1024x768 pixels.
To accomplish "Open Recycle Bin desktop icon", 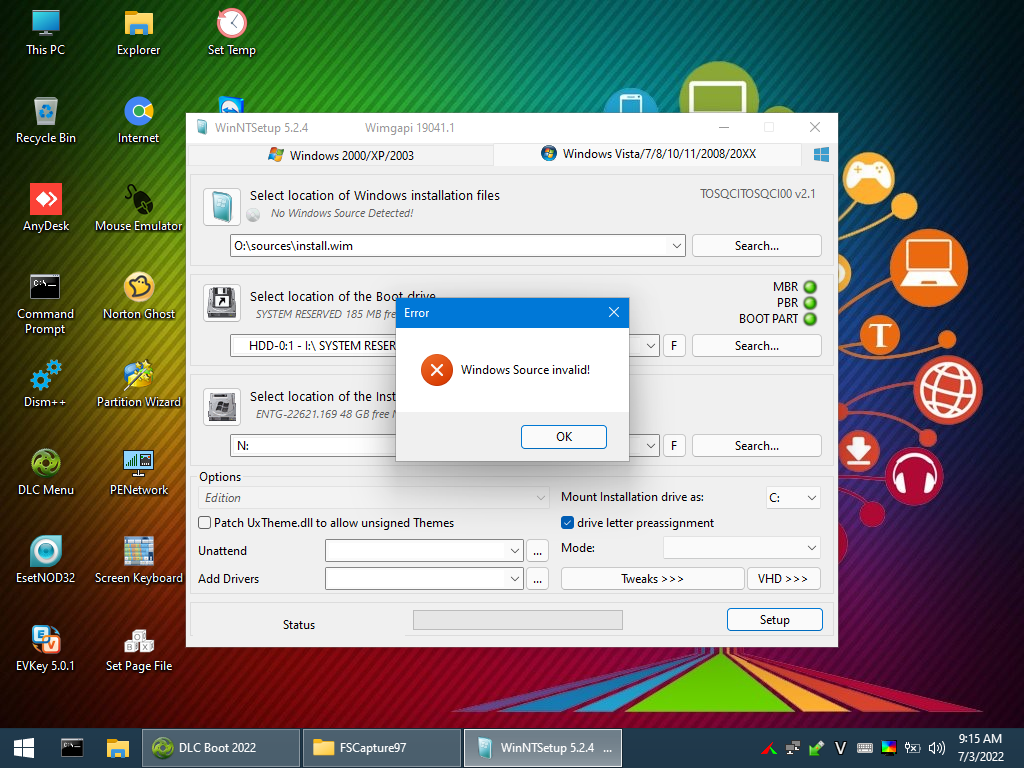I will coord(46,121).
